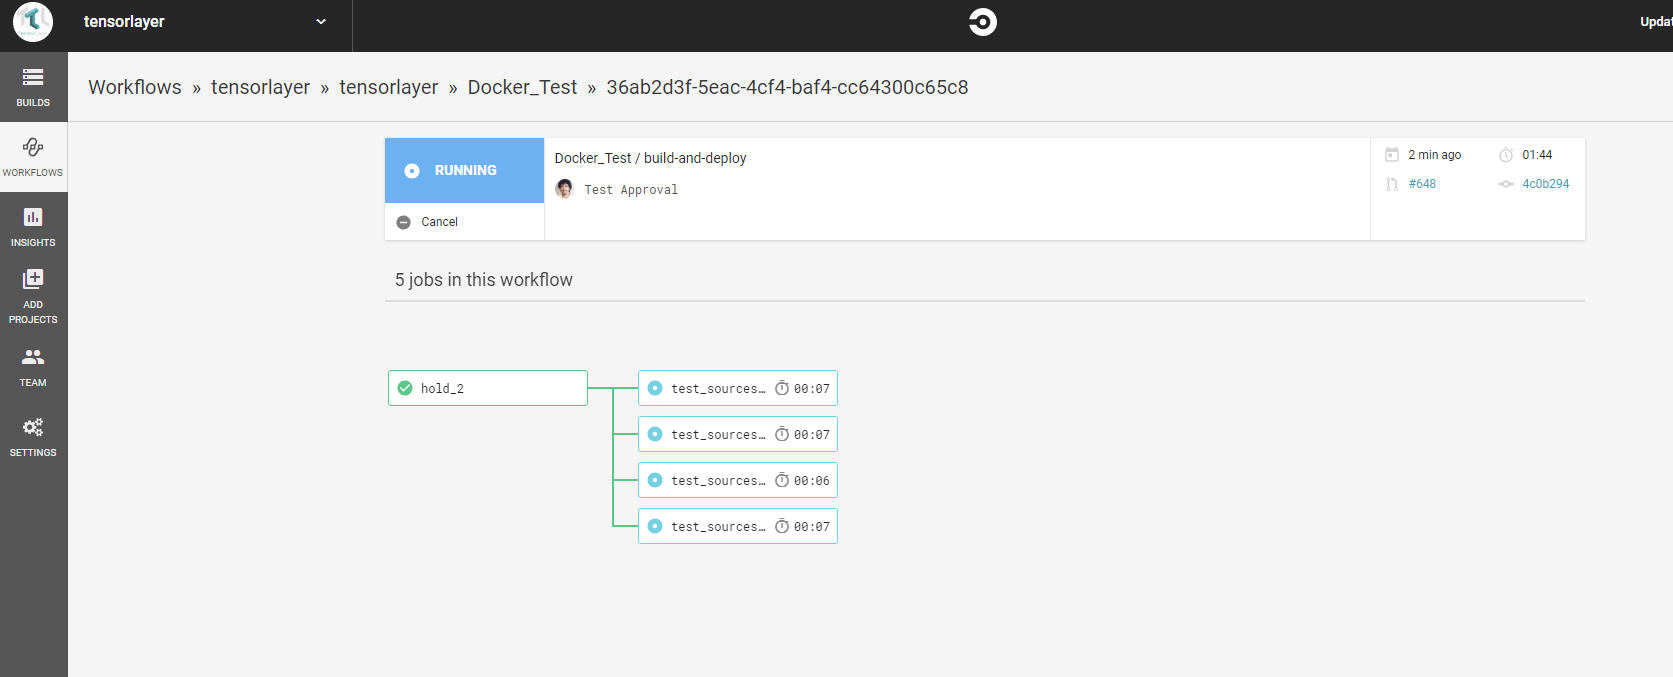This screenshot has height=677, width=1673.
Task: Open the third test_sources job at 00:06
Action: pyautogui.click(x=738, y=480)
